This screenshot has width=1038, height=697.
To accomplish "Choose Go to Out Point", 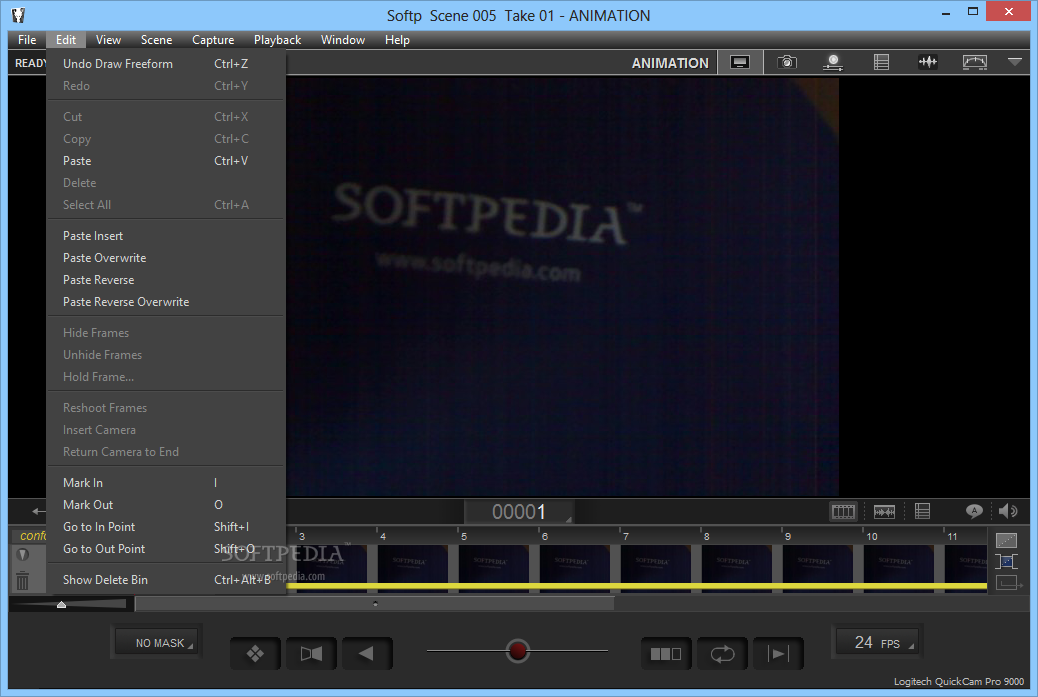I will click(x=166, y=548).
